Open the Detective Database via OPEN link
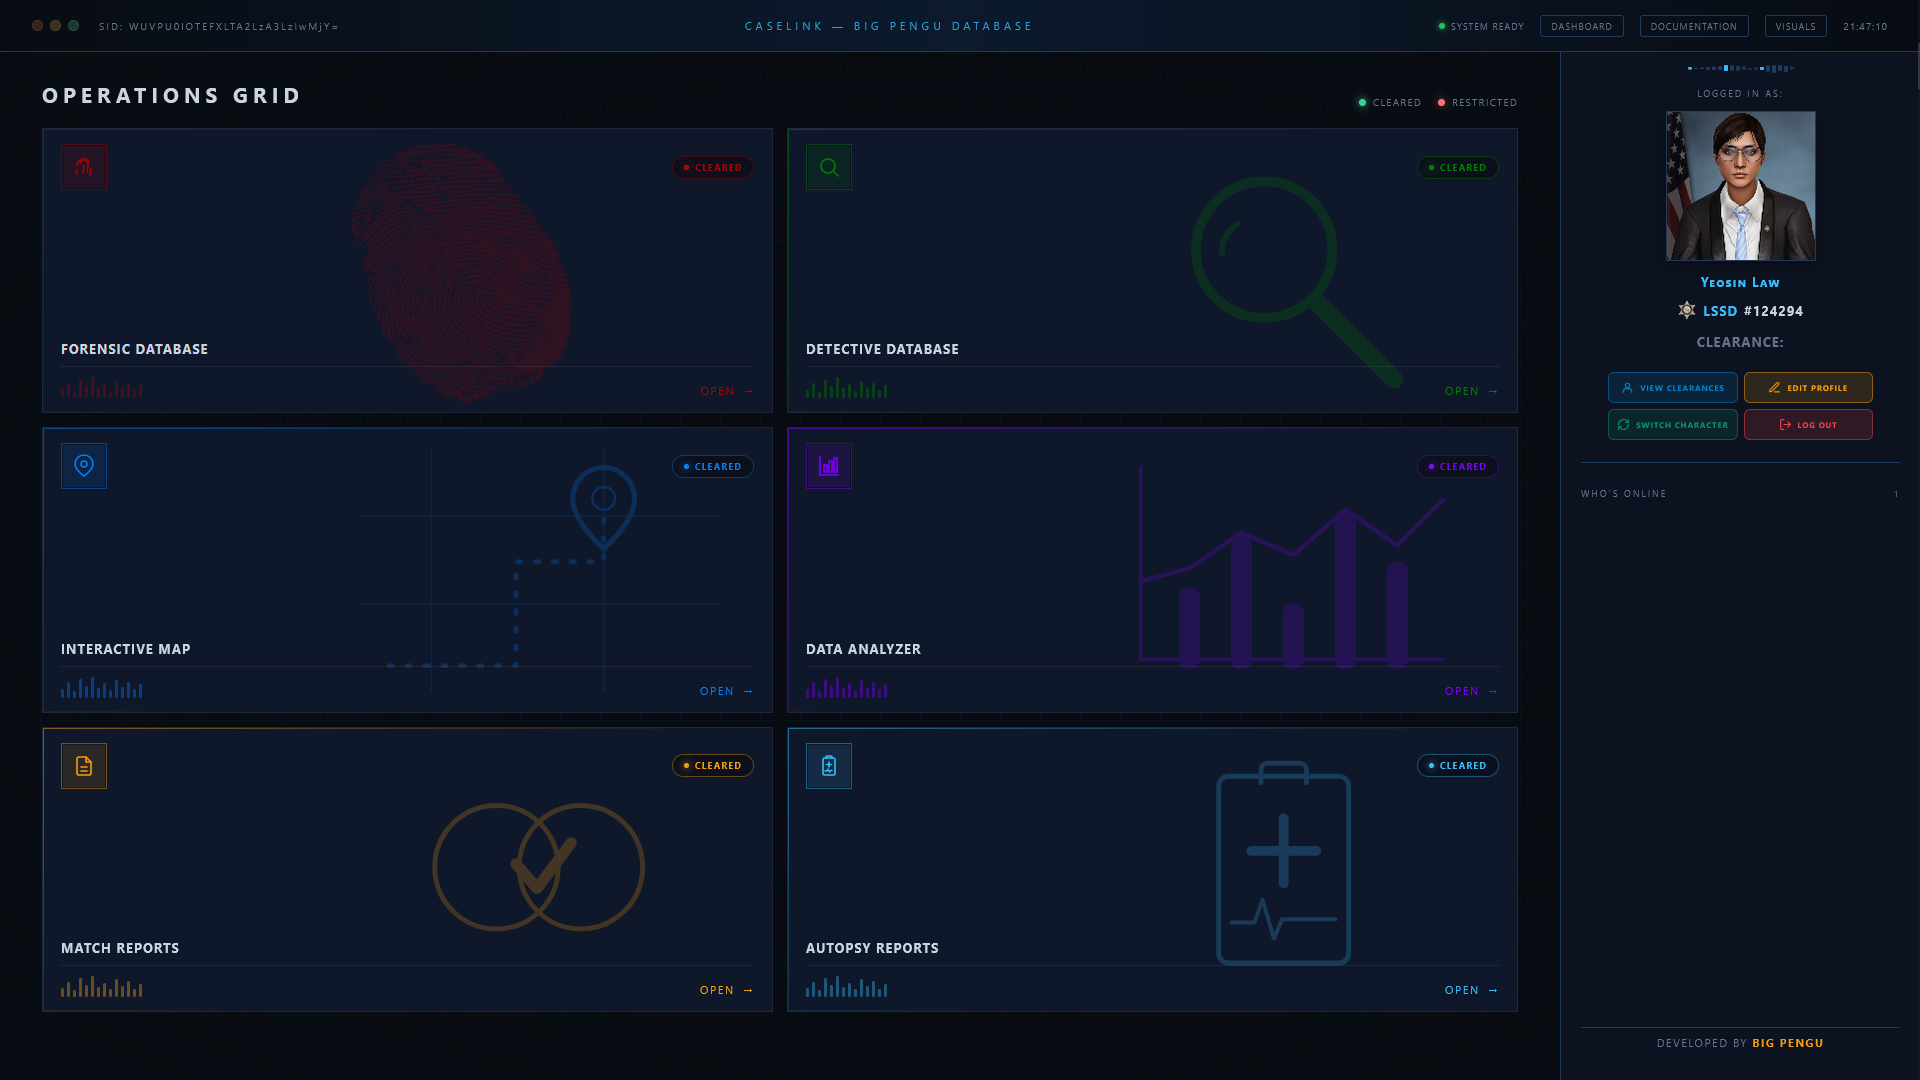Viewport: 1920px width, 1080px height. [1472, 391]
